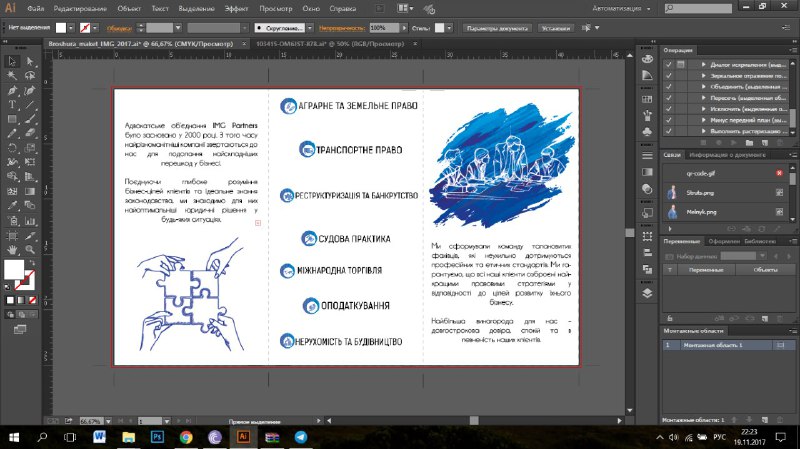
Task: Open the Color palette panel icon
Action: coord(647,59)
